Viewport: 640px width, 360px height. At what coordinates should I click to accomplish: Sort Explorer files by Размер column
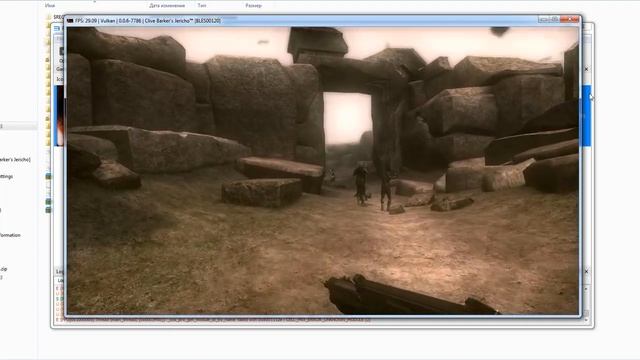pyautogui.click(x=253, y=6)
